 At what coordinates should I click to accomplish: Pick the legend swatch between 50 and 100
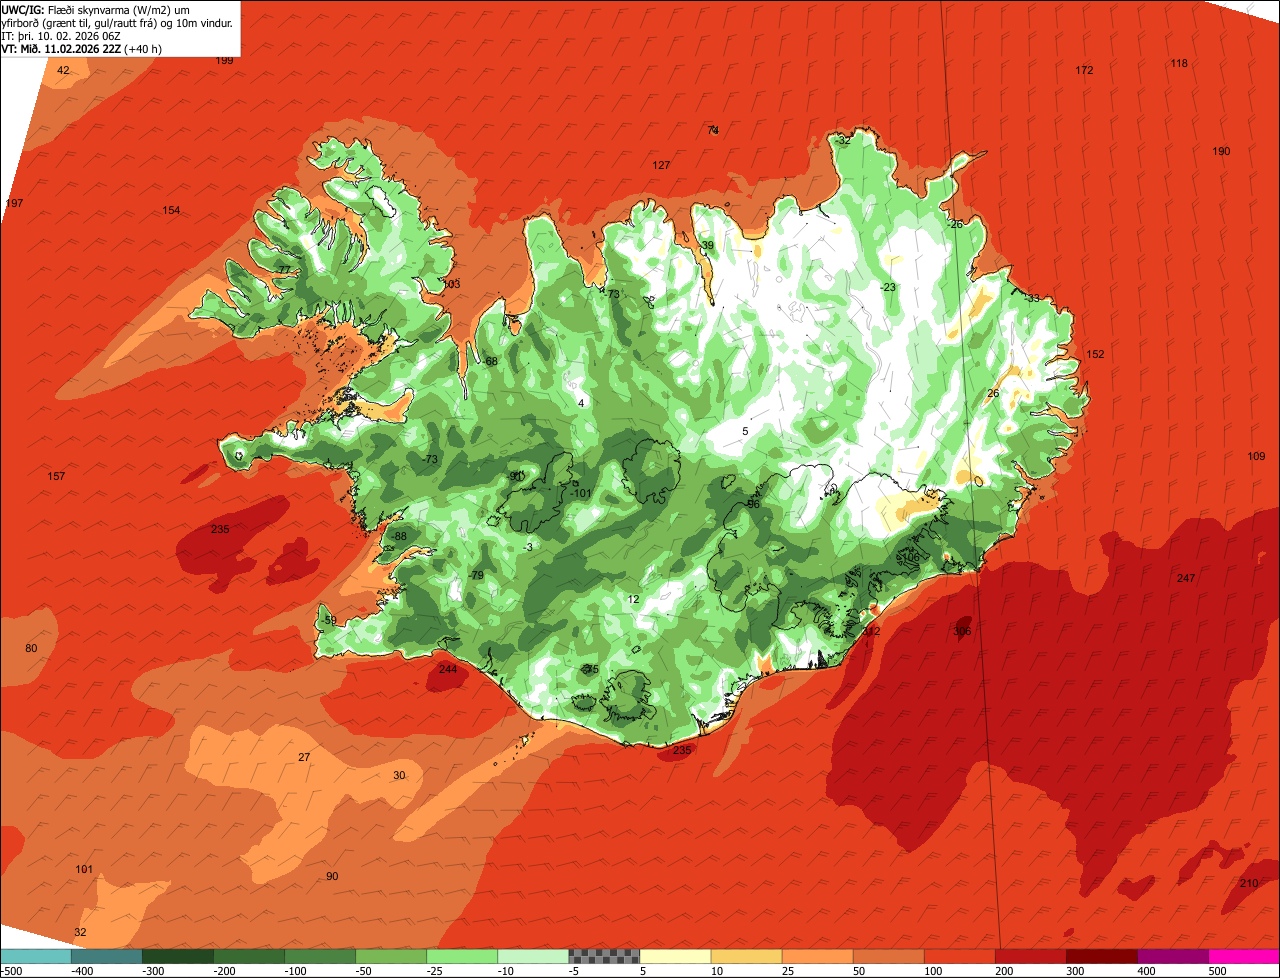click(x=888, y=956)
